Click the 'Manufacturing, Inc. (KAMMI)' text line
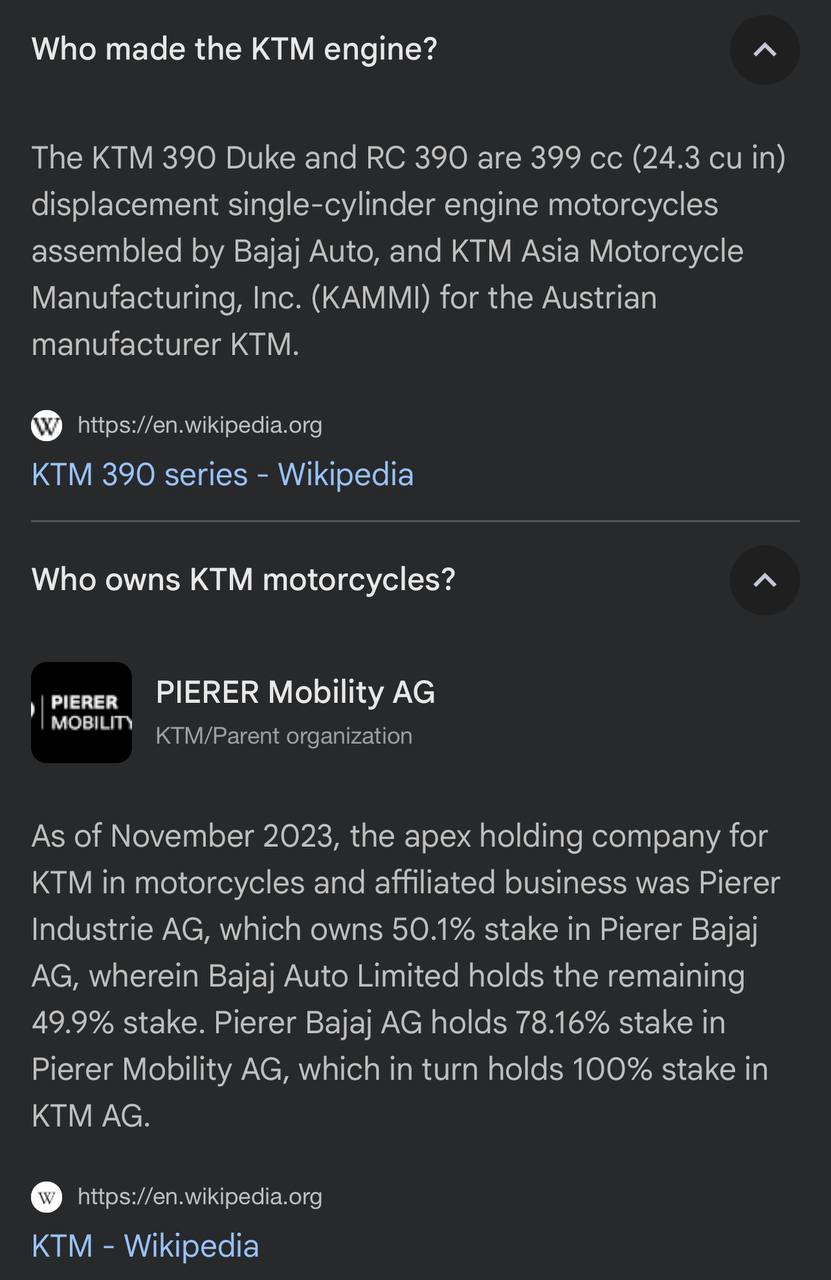This screenshot has width=831, height=1280. click(344, 298)
